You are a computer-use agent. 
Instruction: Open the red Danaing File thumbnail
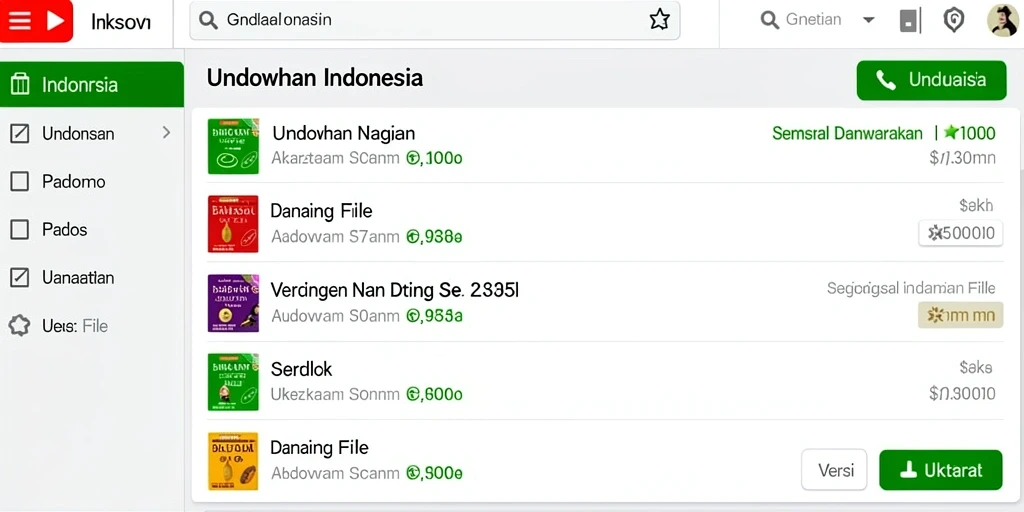point(233,224)
